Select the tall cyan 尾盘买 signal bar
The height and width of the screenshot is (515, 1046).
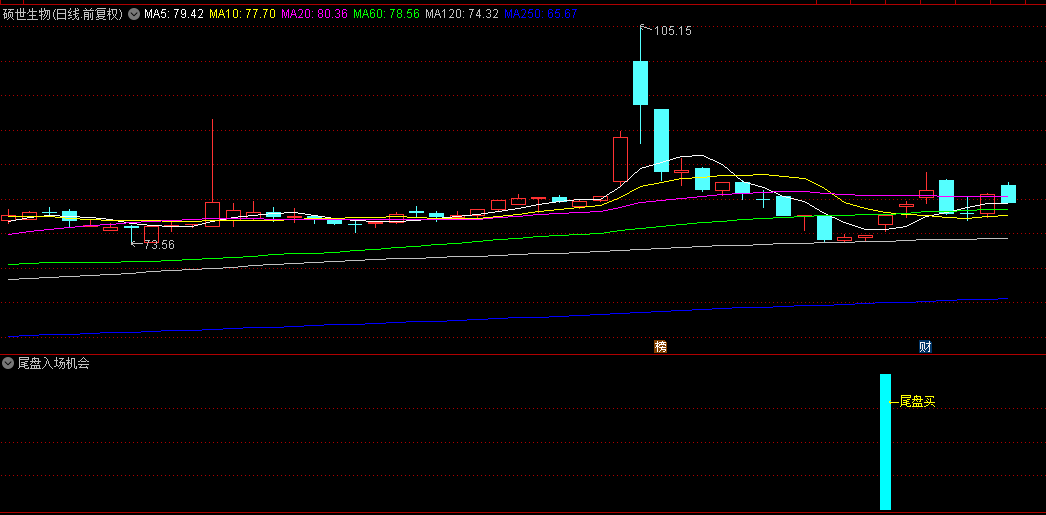pyautogui.click(x=885, y=442)
